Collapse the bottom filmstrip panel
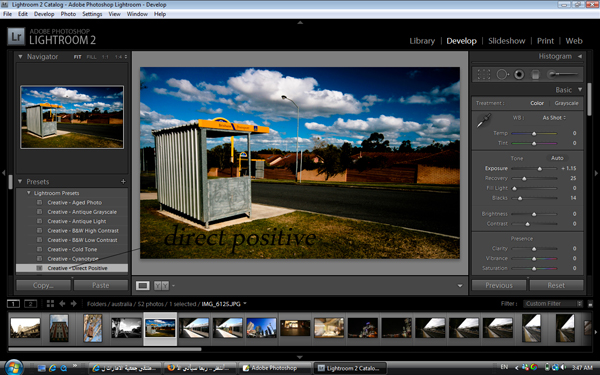Image resolution: width=600 pixels, height=375 pixels. click(300, 357)
